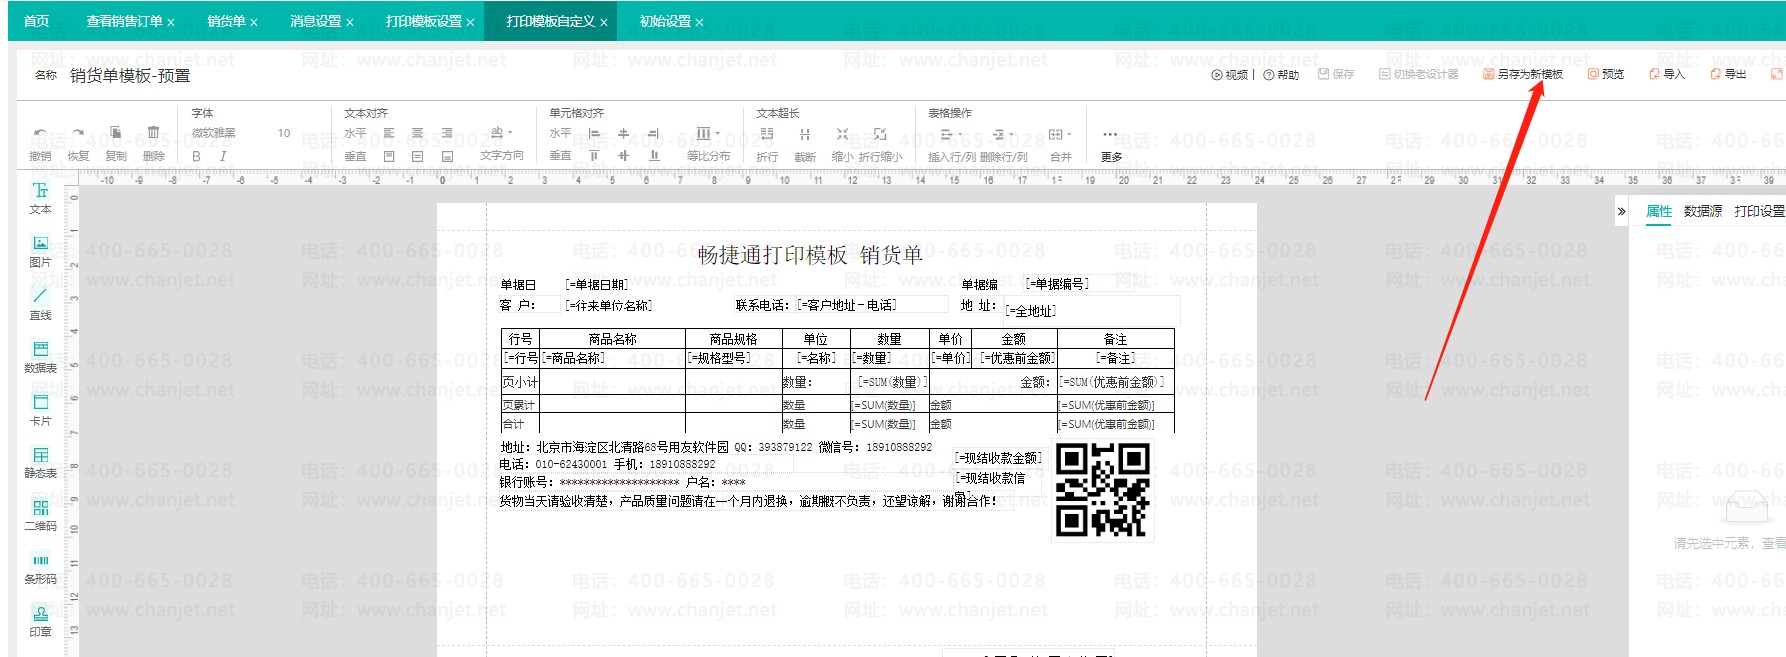Click the 预览 (Preview) button
1786x657 pixels.
click(x=1606, y=74)
